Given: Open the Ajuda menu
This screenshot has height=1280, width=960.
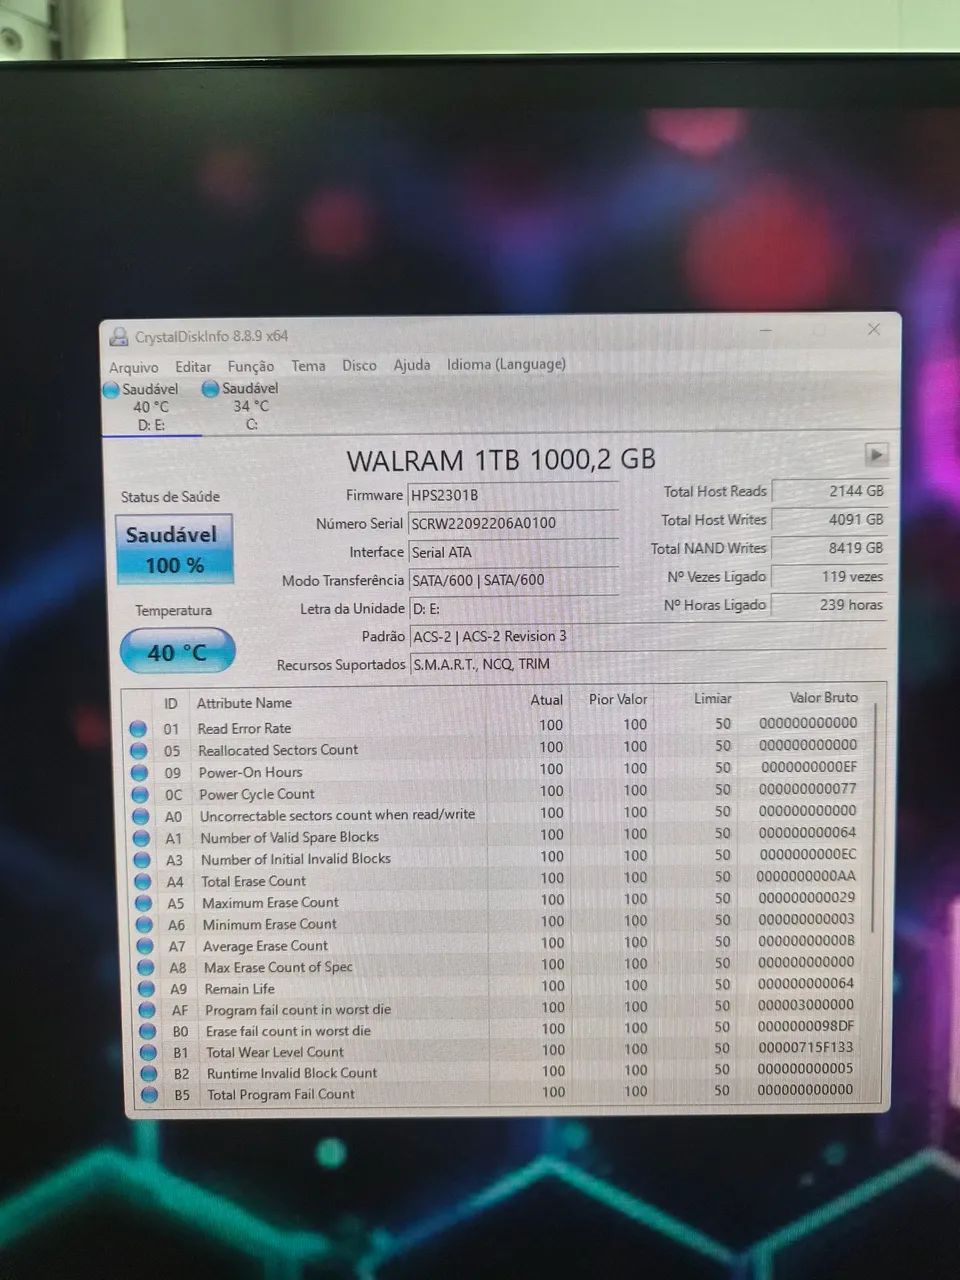Looking at the screenshot, I should pos(411,365).
